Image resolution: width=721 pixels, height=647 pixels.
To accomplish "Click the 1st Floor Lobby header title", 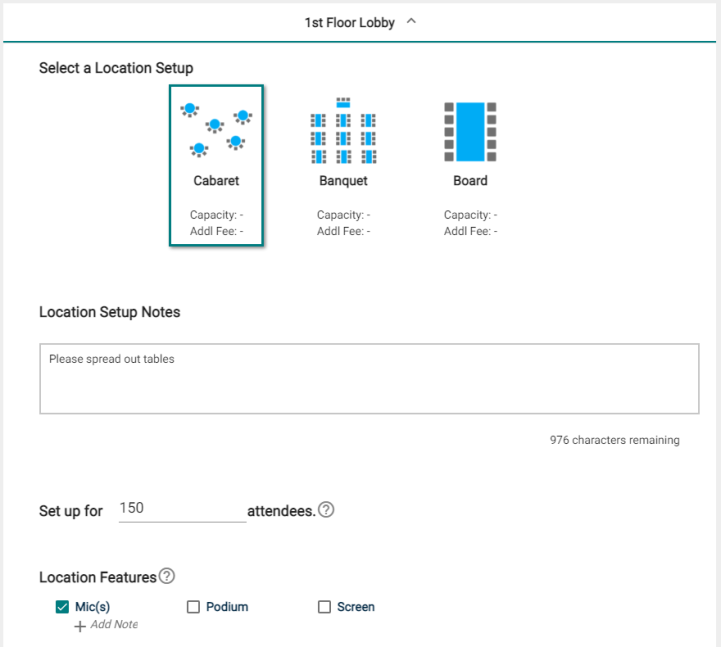I will coord(349,23).
